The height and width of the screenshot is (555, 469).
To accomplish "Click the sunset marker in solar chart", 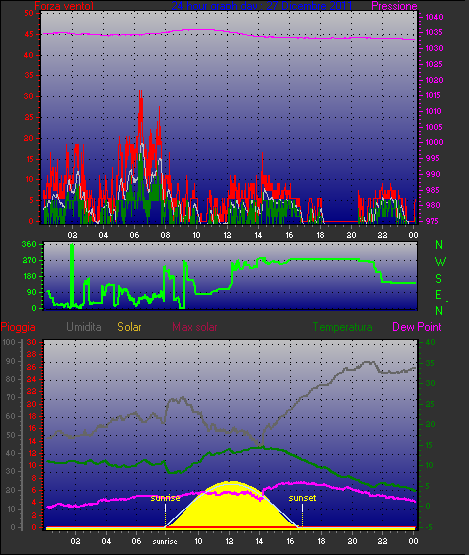I will click(302, 498).
